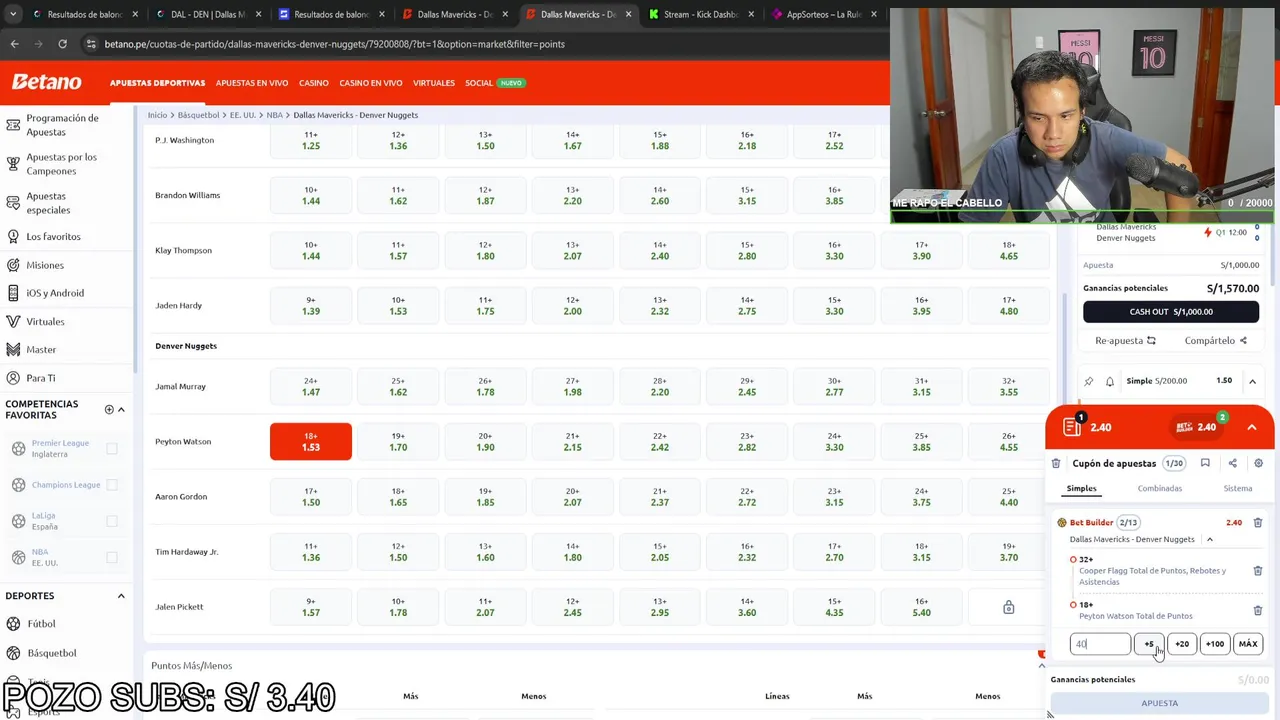This screenshot has width=1280, height=720.
Task: Click Betano logo
Action: pos(46,82)
